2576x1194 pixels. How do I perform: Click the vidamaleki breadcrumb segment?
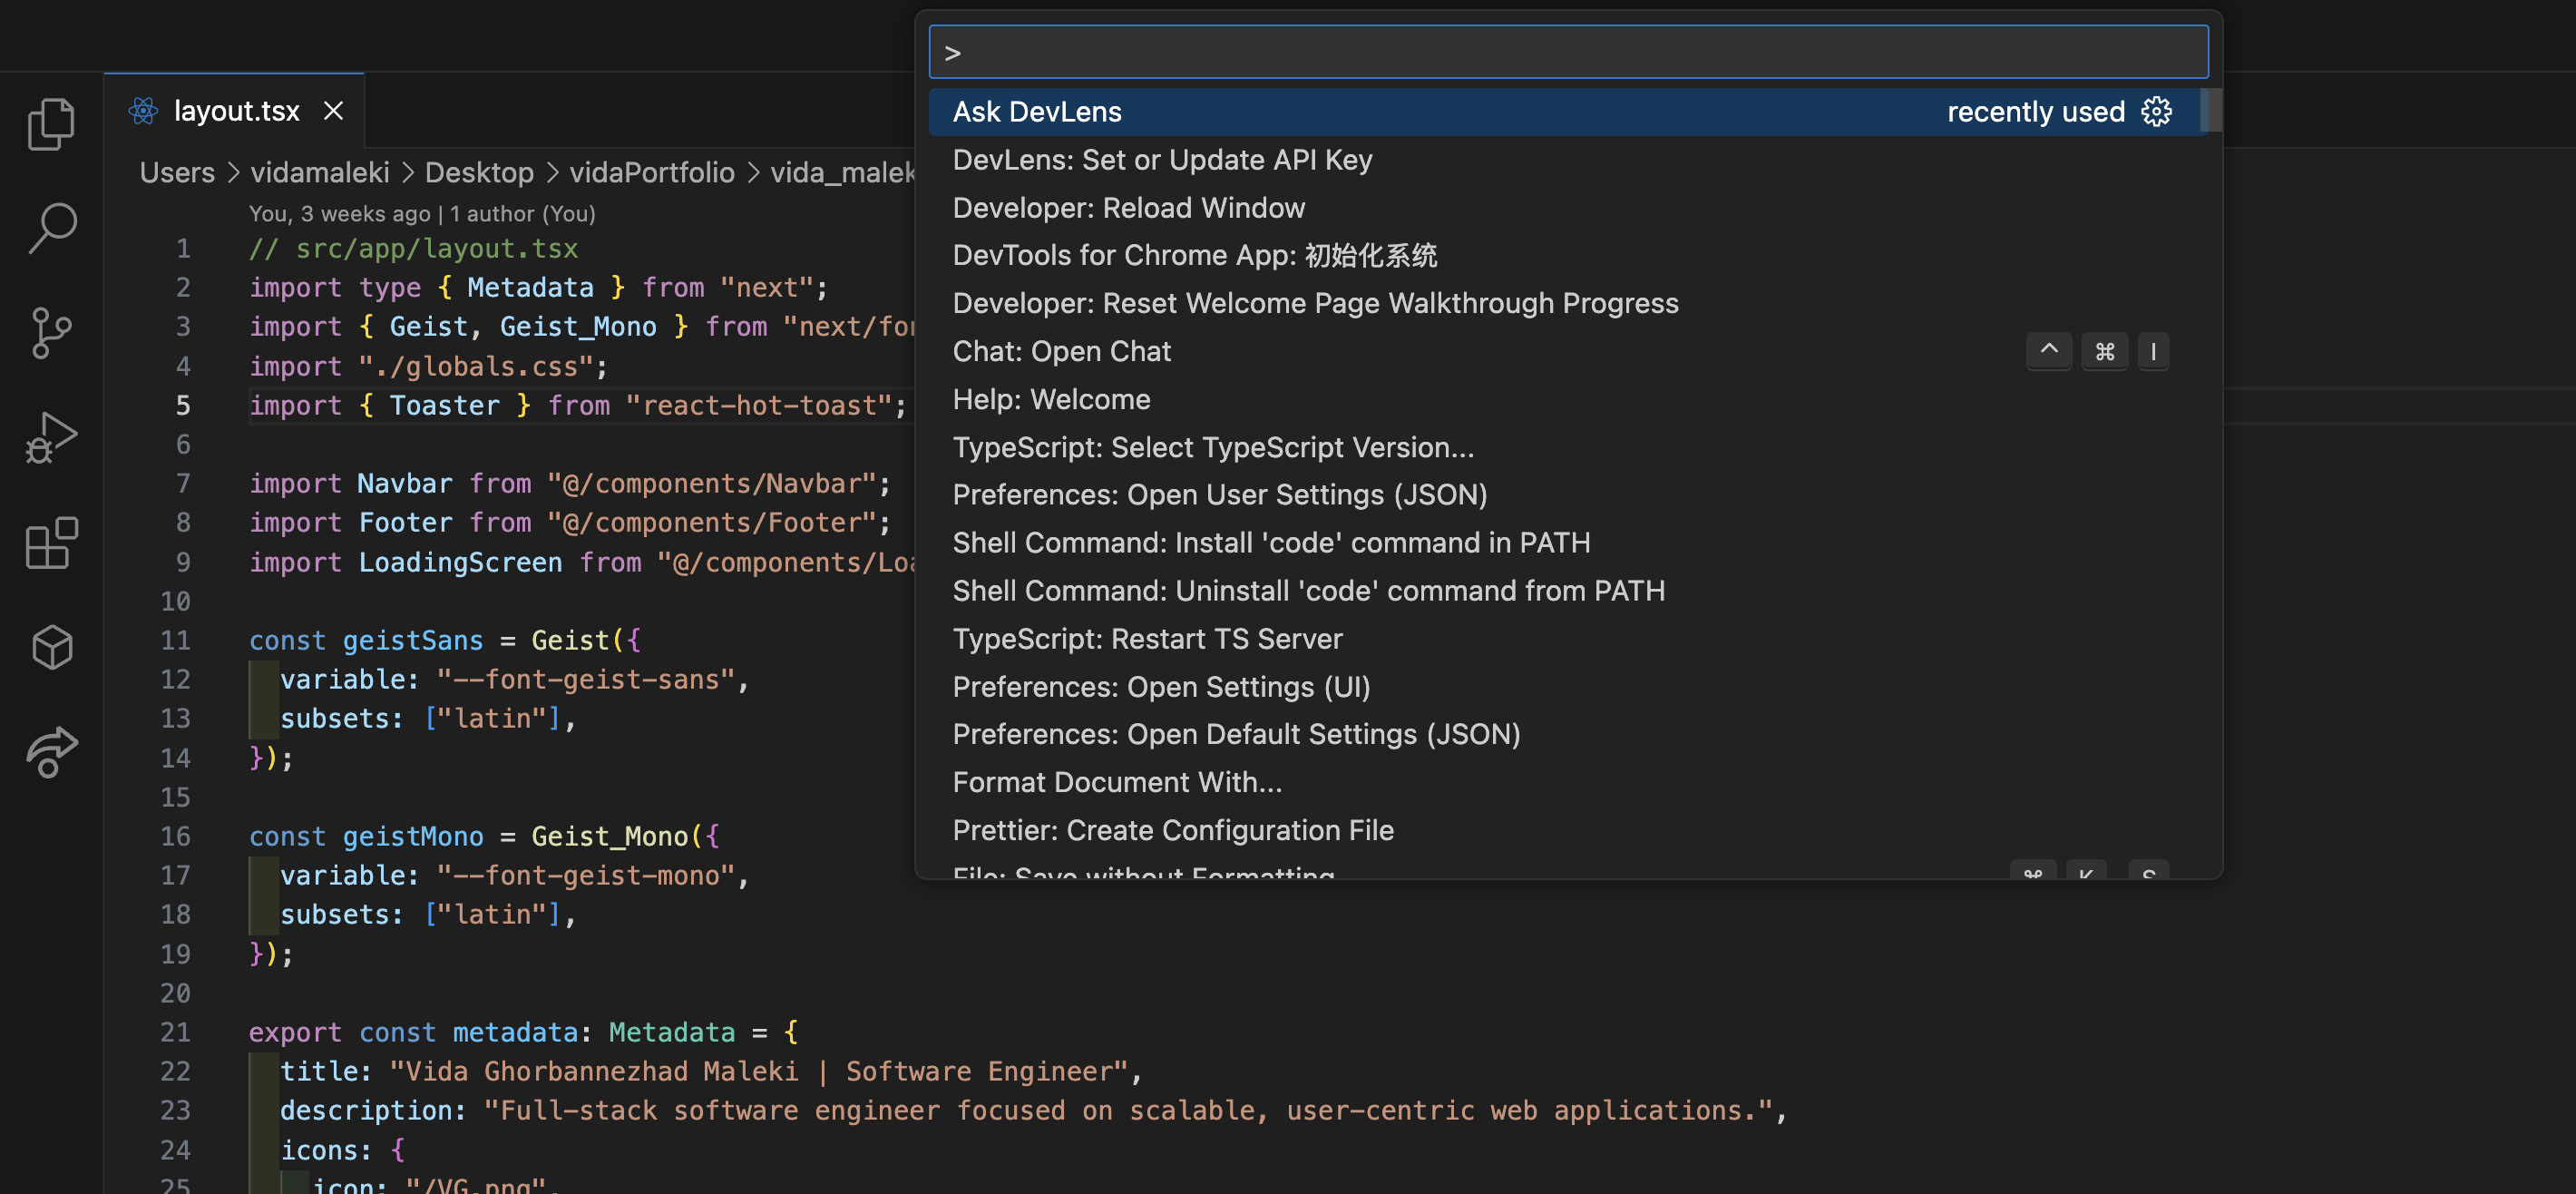pyautogui.click(x=319, y=172)
